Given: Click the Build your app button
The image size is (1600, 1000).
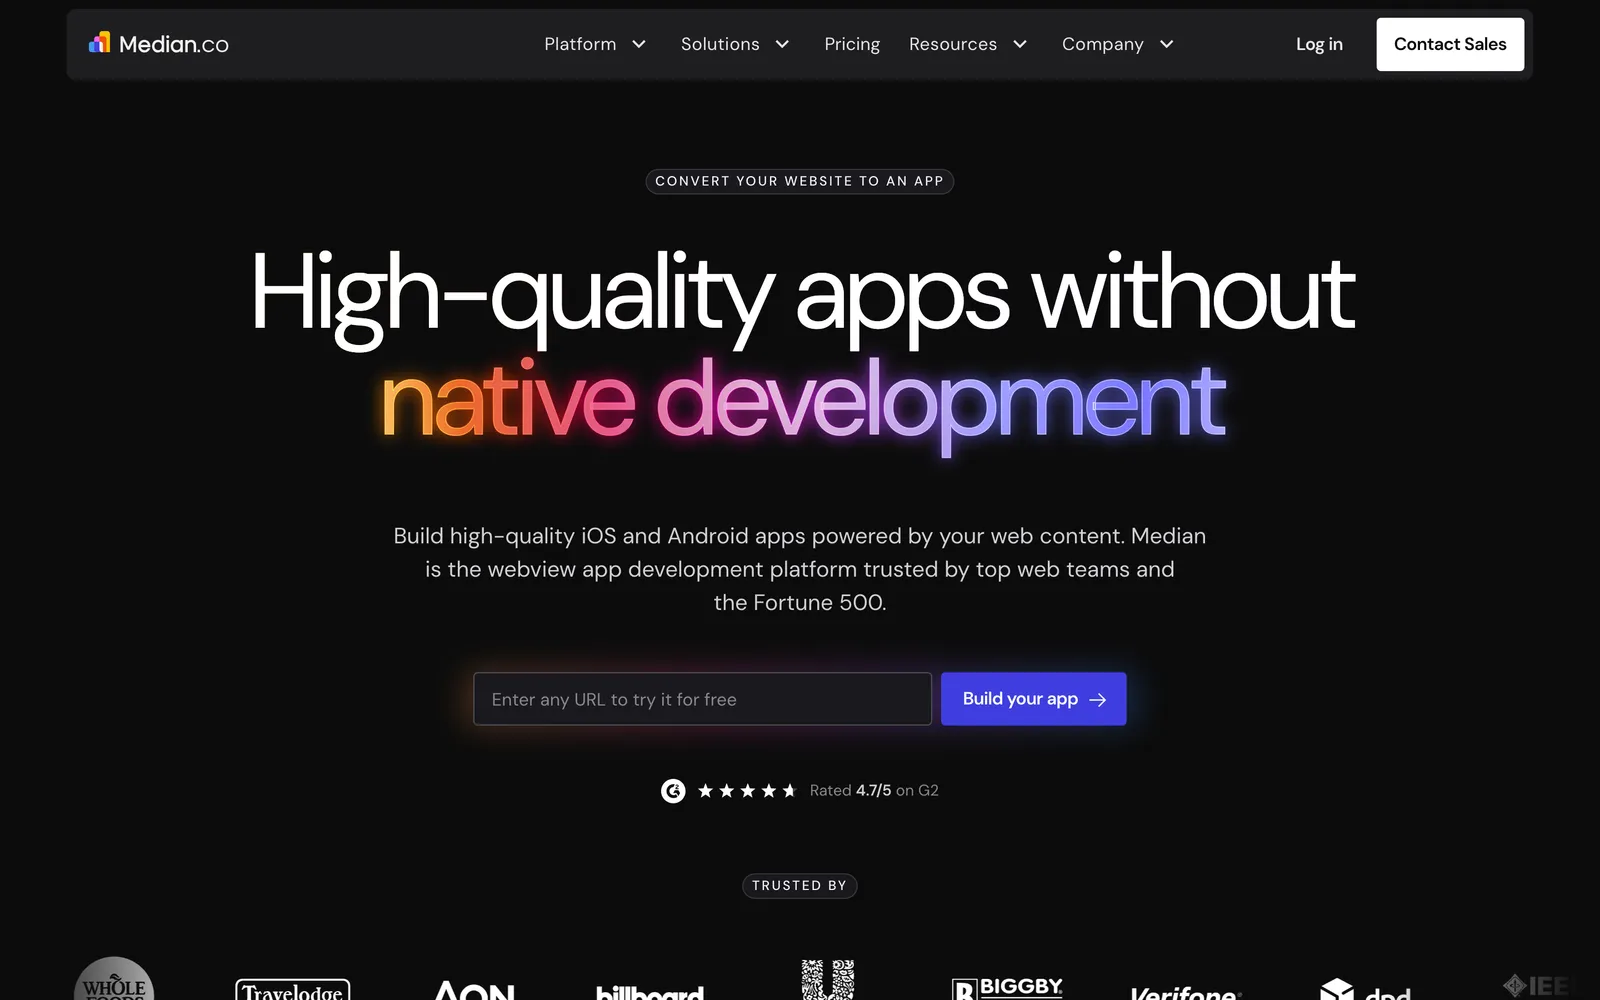Looking at the screenshot, I should click(x=1034, y=699).
